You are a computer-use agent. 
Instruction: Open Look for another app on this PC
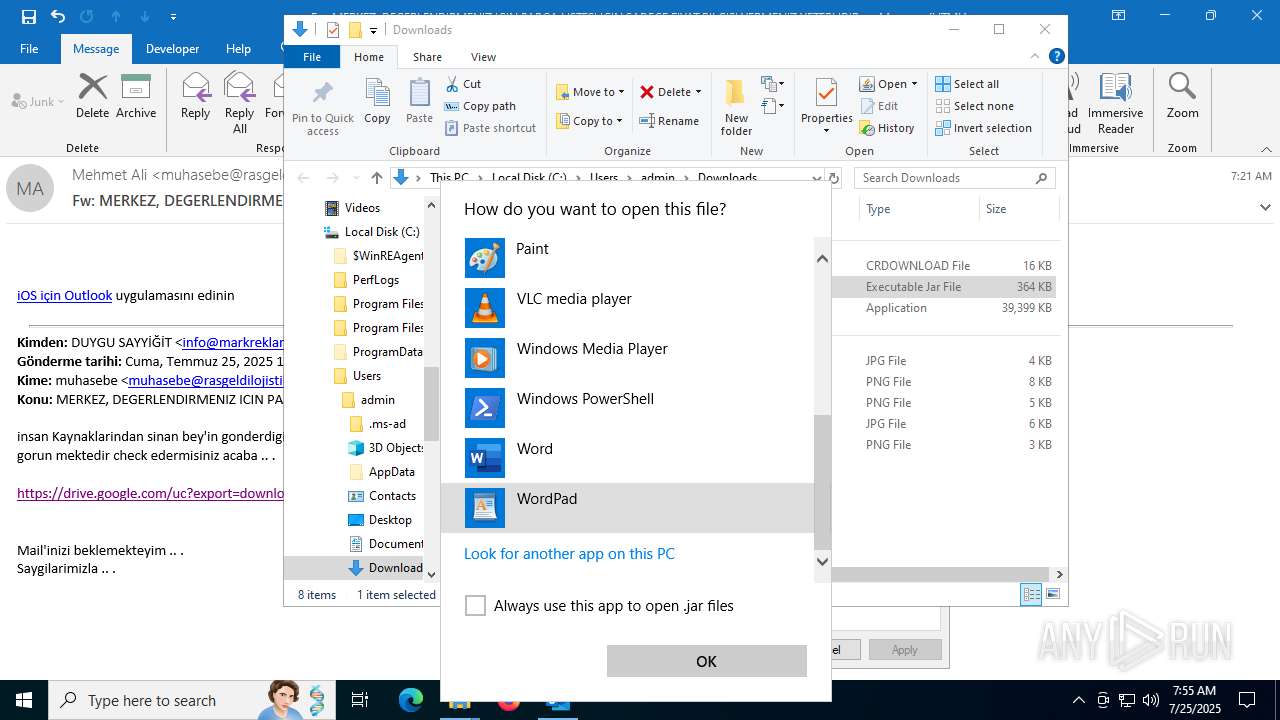[569, 554]
